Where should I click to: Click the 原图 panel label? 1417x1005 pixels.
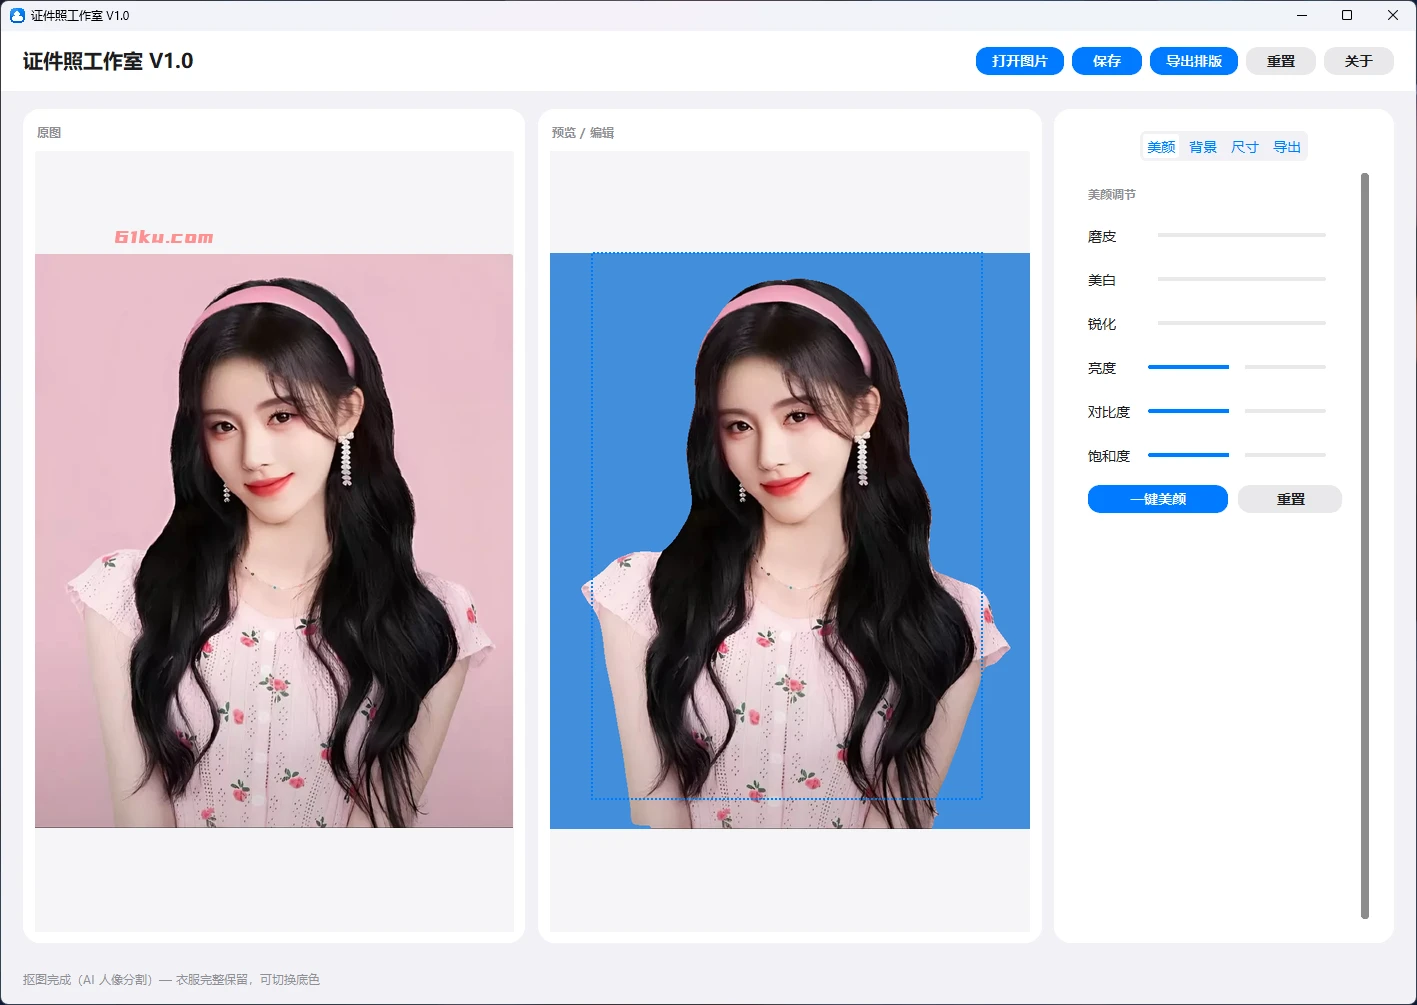(x=49, y=132)
